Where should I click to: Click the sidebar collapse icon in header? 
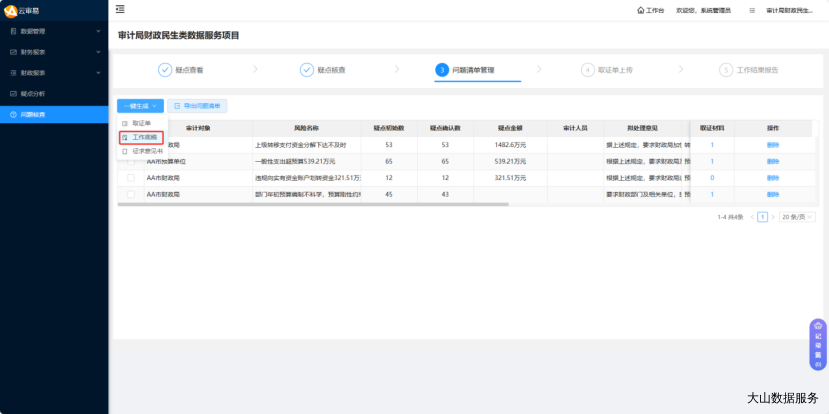tap(120, 9)
